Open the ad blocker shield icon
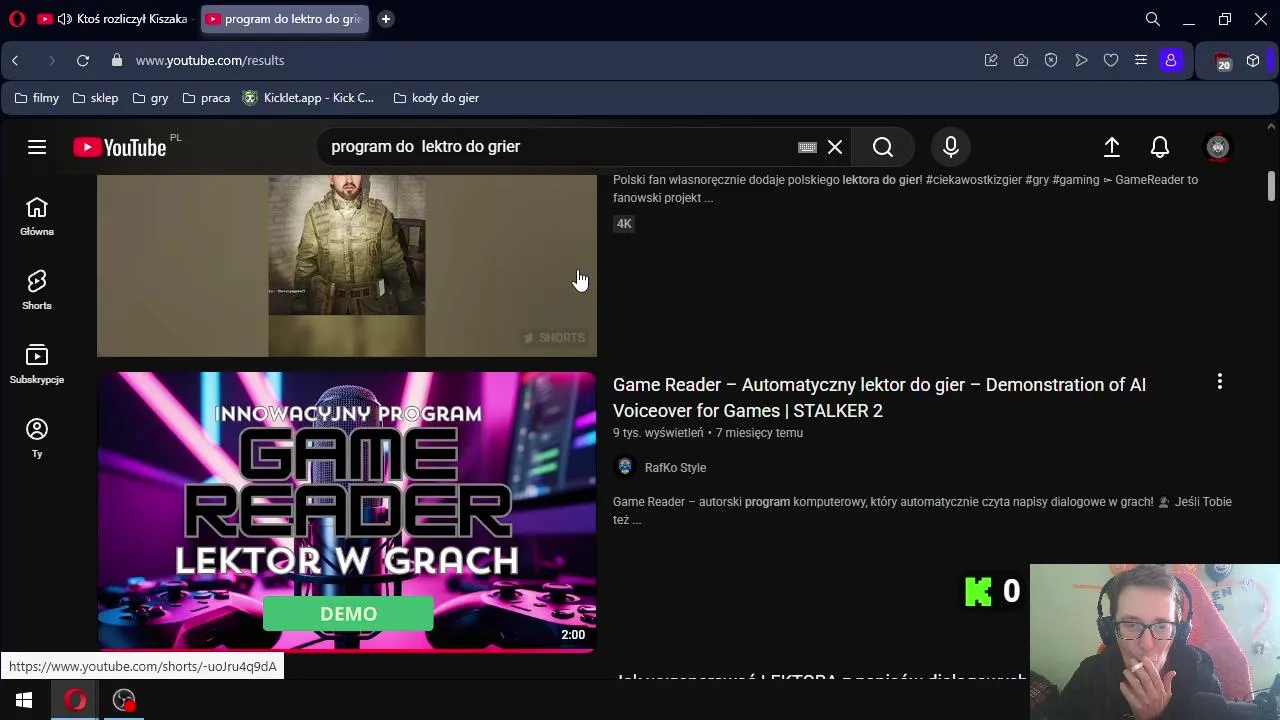This screenshot has width=1280, height=720. click(x=1051, y=61)
